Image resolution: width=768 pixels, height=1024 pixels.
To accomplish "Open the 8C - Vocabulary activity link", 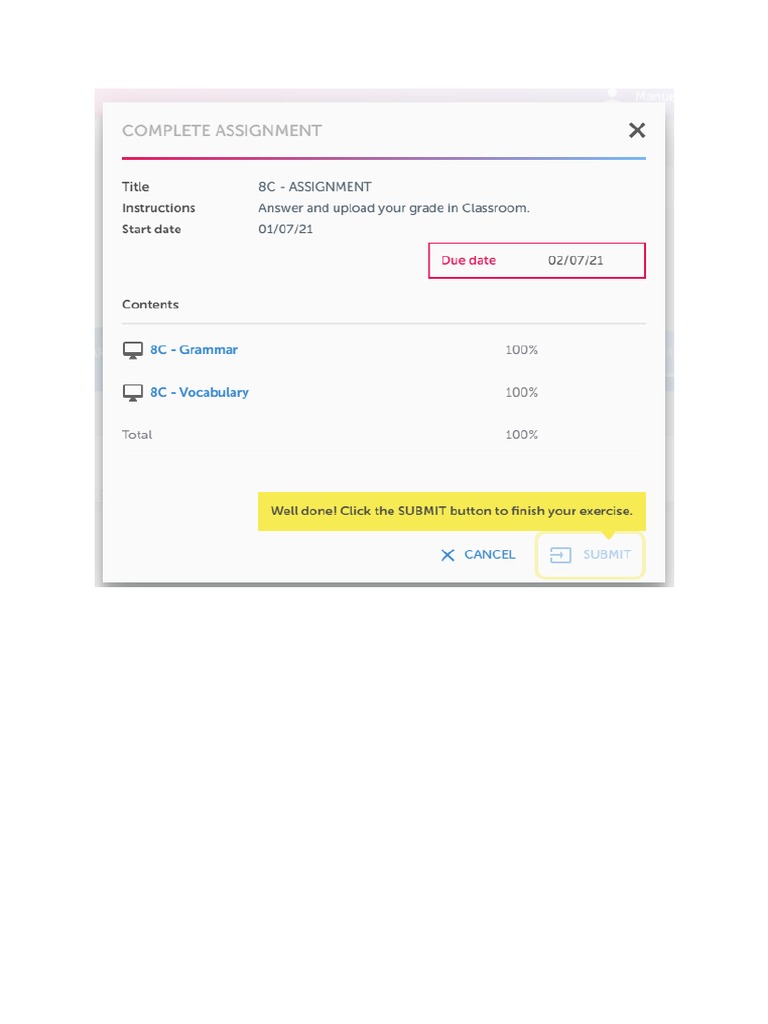I will pos(199,392).
